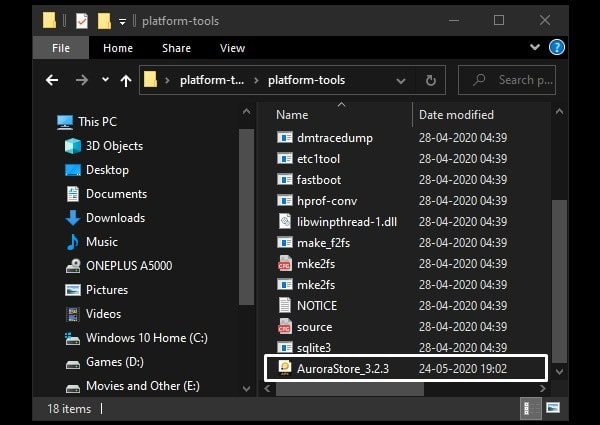Image resolution: width=600 pixels, height=425 pixels.
Task: Open Desktop in navigation pane
Action: point(97,170)
